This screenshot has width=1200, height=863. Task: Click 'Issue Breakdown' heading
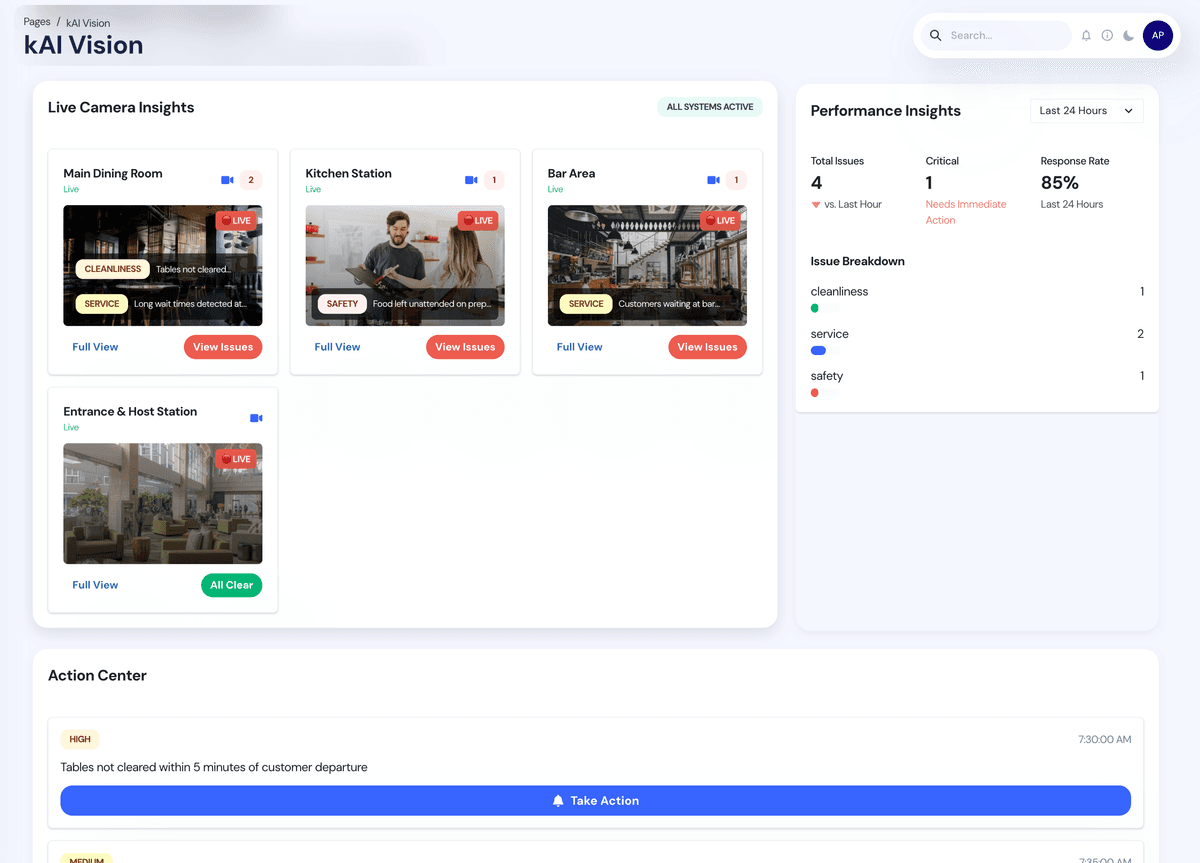click(x=858, y=261)
